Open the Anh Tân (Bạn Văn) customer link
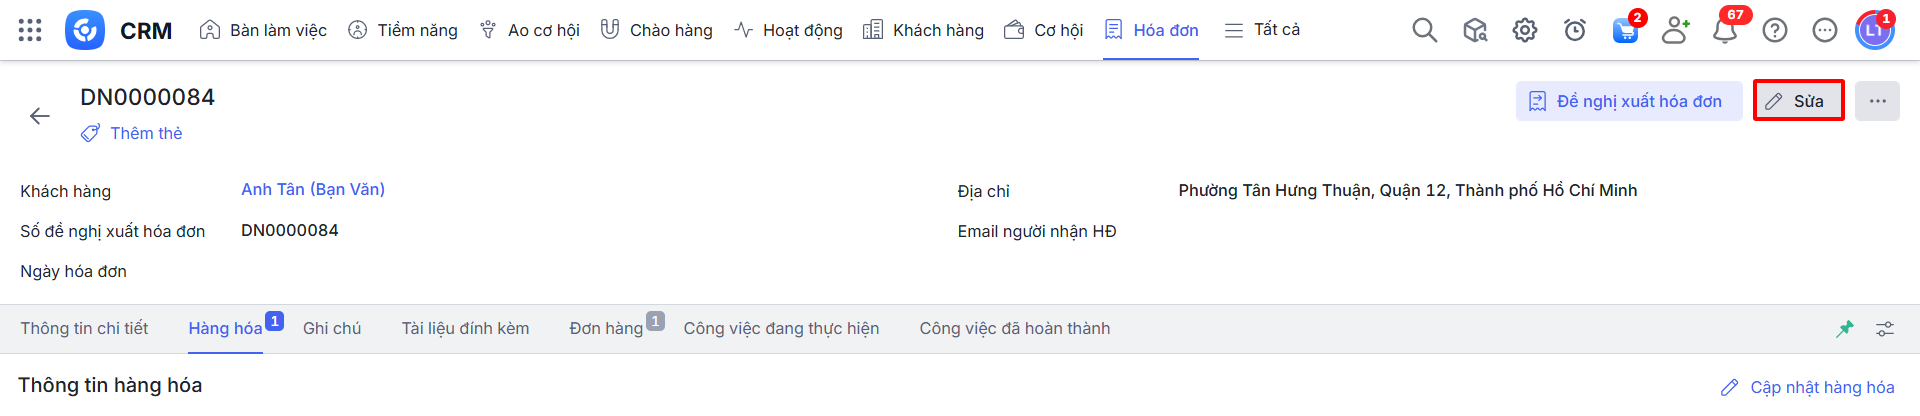The height and width of the screenshot is (416, 1920). click(x=313, y=189)
